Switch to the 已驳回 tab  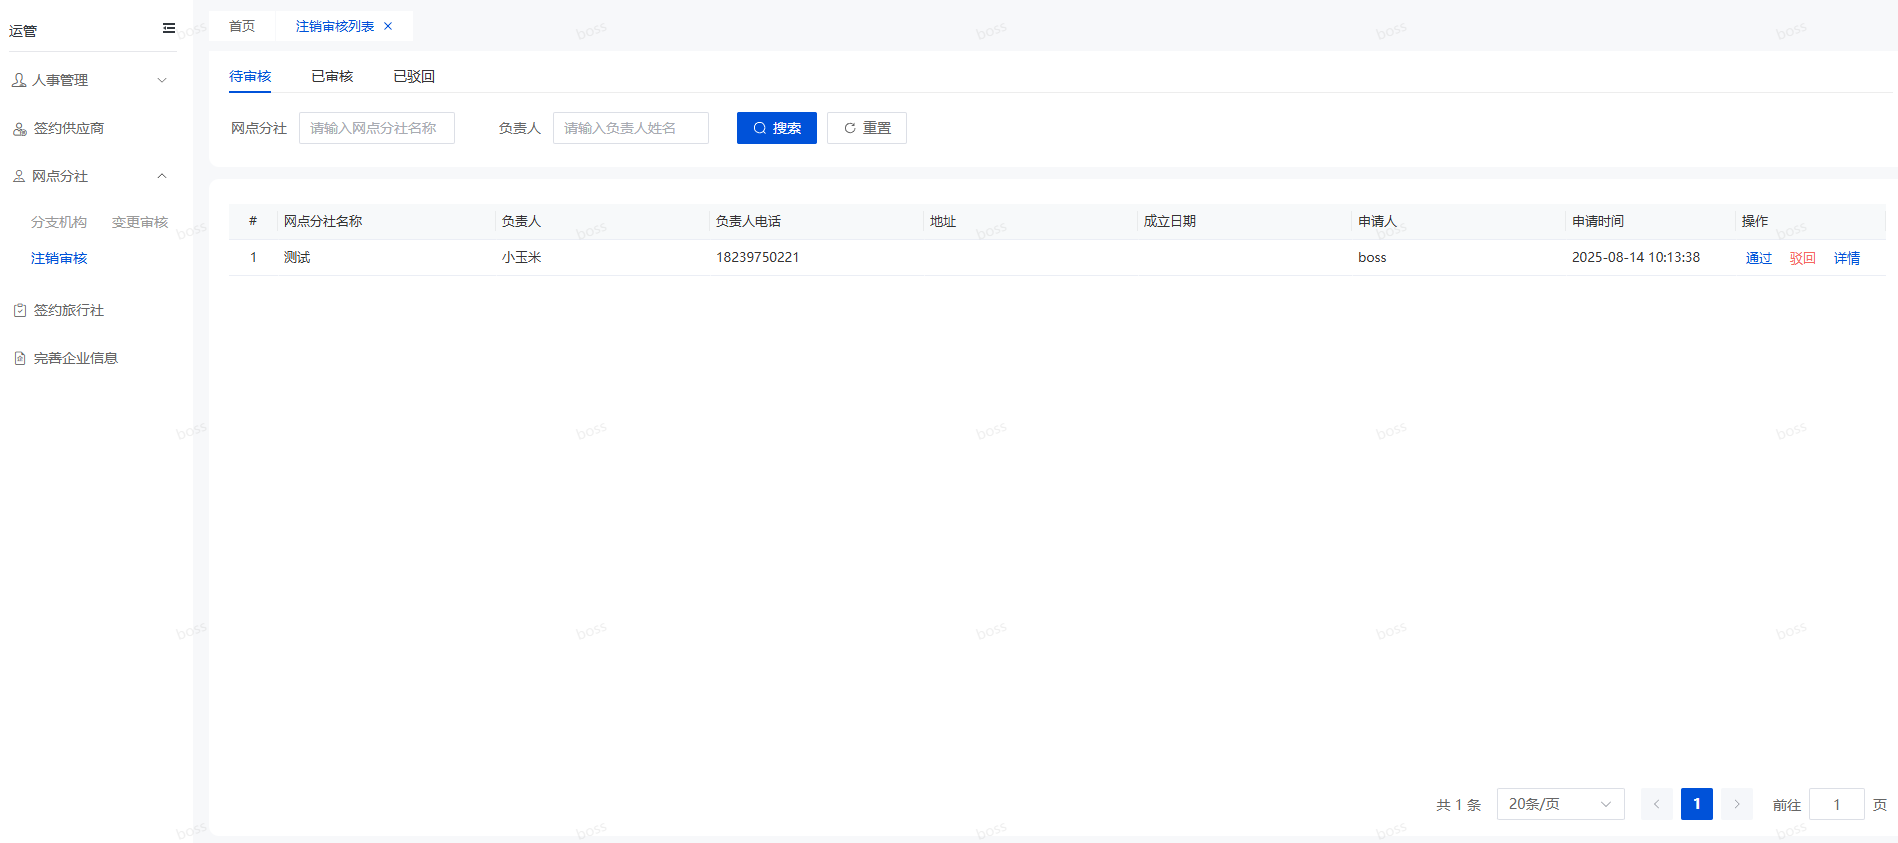[x=414, y=76]
